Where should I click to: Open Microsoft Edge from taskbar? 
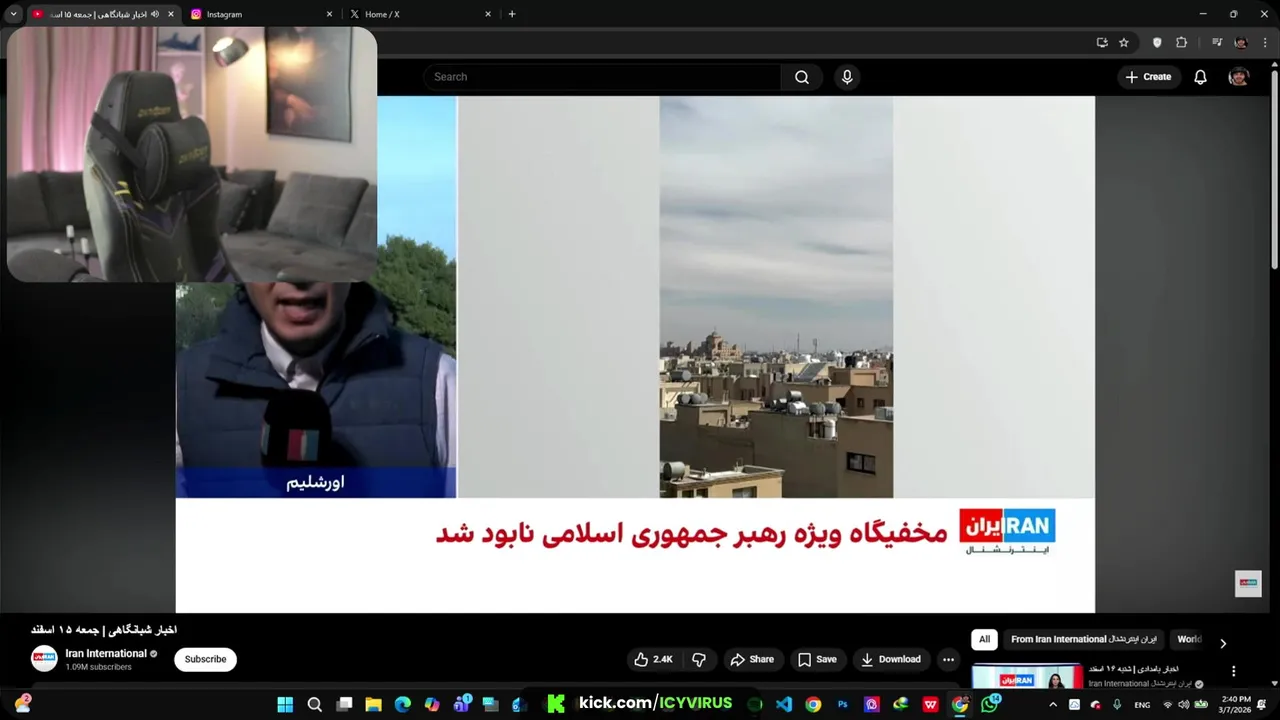coord(402,704)
